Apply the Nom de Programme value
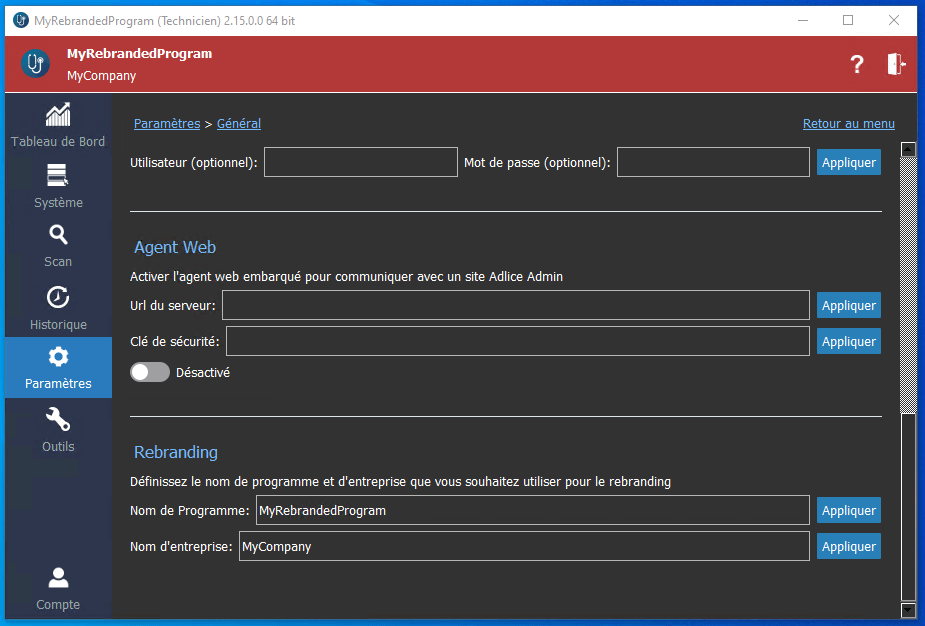Image resolution: width=925 pixels, height=626 pixels. click(x=848, y=511)
